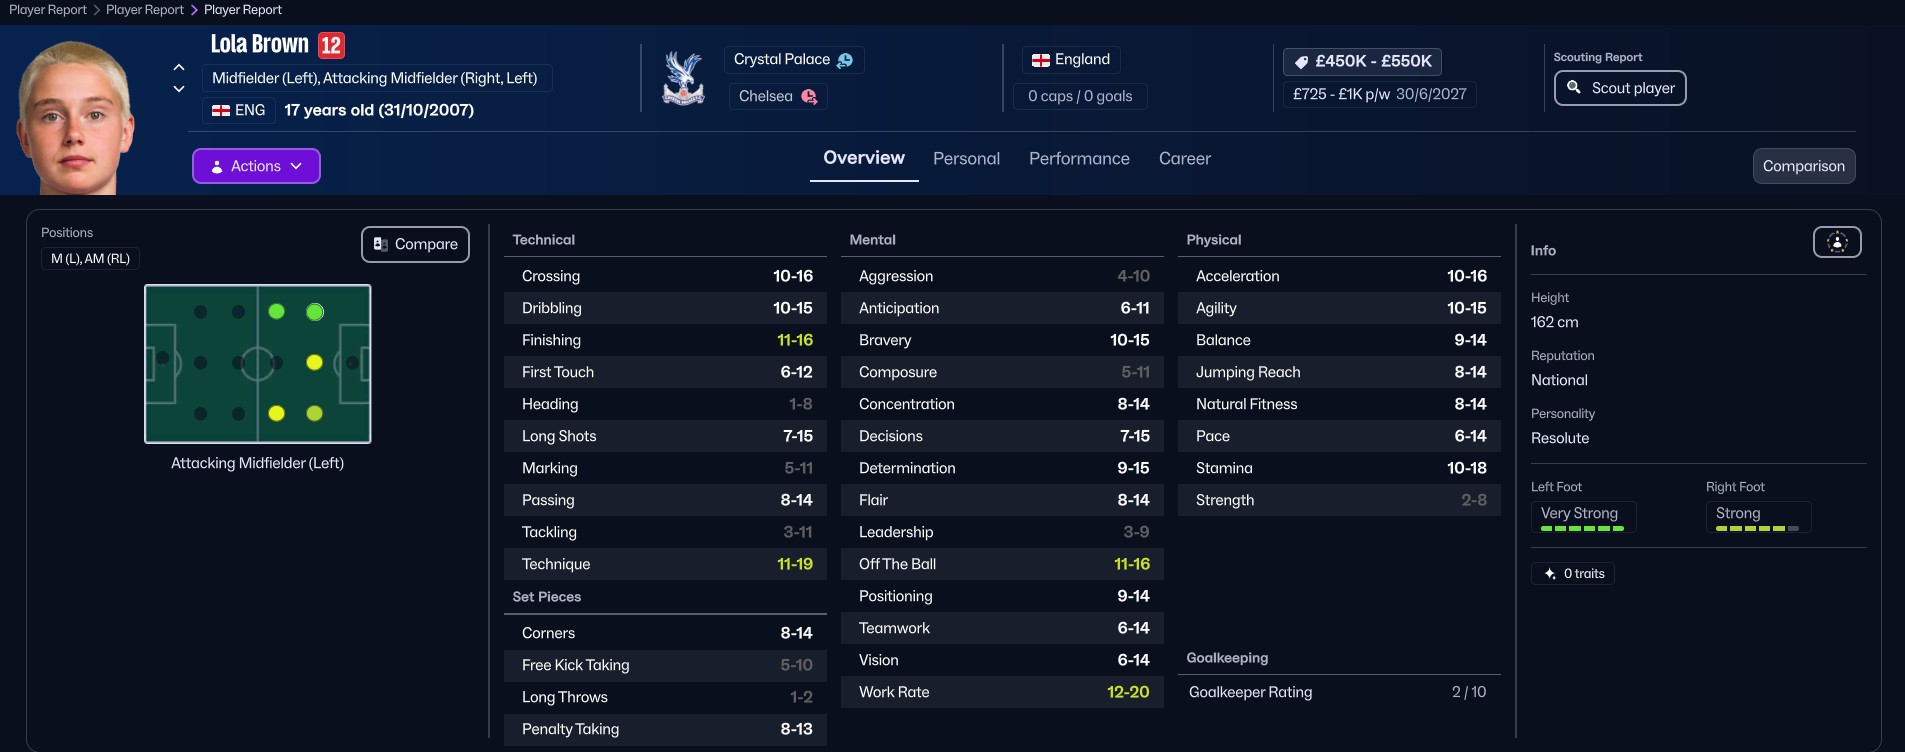Click the loan icon next to Crystal Palace
Screen dimensions: 1905x752
pyautogui.click(x=845, y=60)
